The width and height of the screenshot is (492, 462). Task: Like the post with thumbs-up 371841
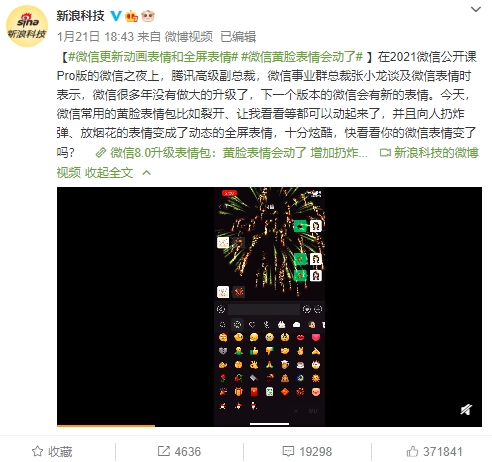point(434,452)
